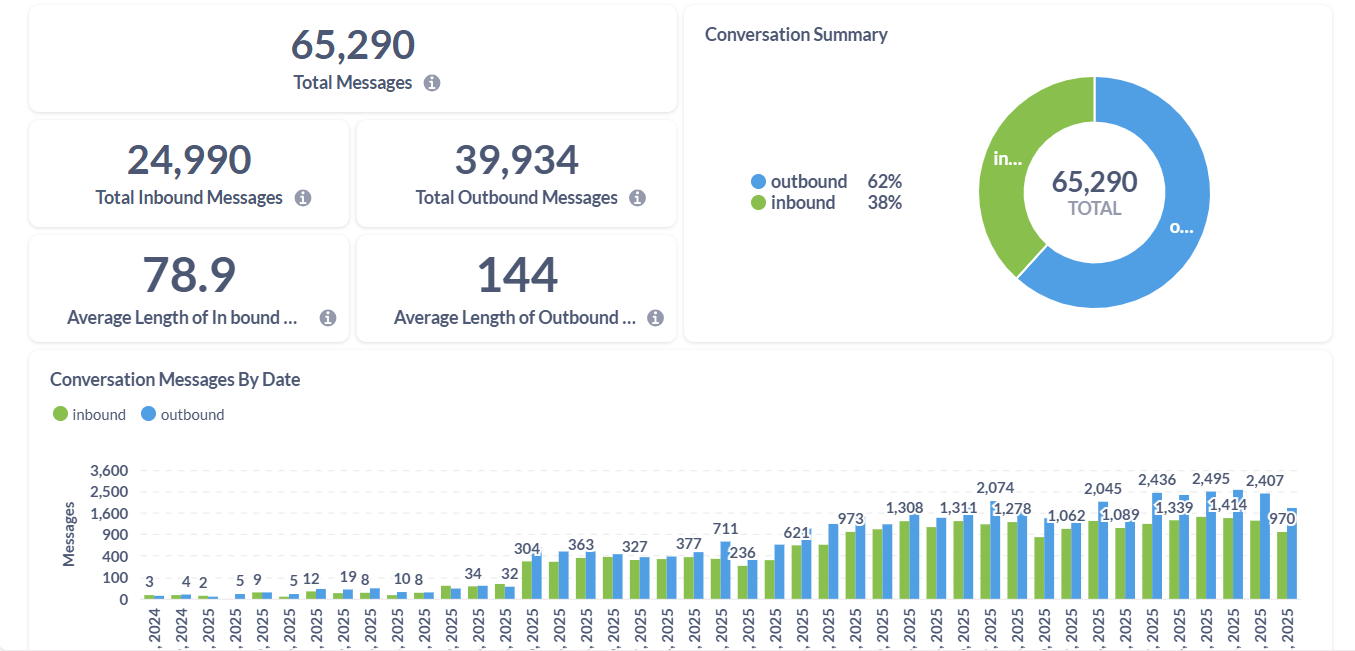Click the Total Inbound Messages label
The width and height of the screenshot is (1355, 651).
click(x=189, y=198)
